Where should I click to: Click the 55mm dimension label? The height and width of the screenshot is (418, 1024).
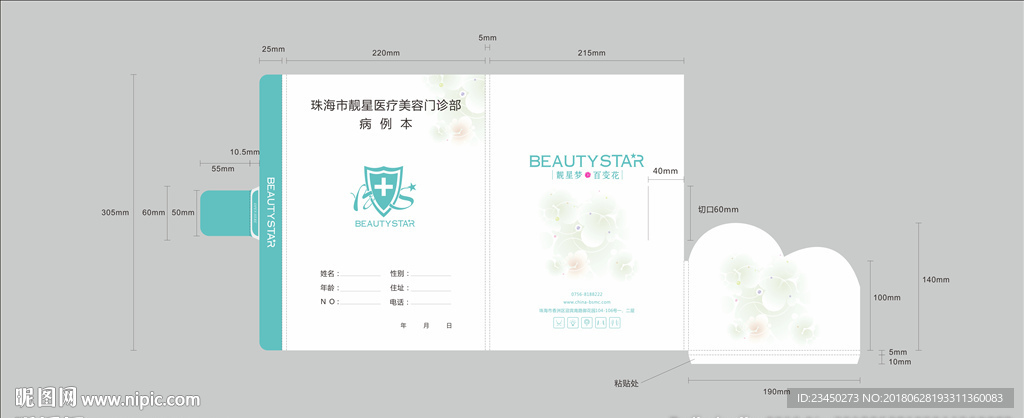pyautogui.click(x=223, y=169)
